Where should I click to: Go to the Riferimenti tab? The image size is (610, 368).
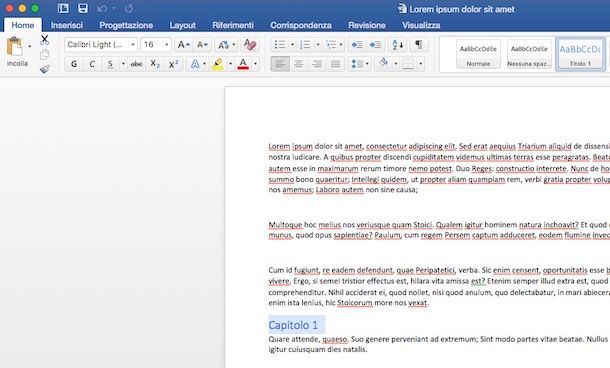click(233, 25)
